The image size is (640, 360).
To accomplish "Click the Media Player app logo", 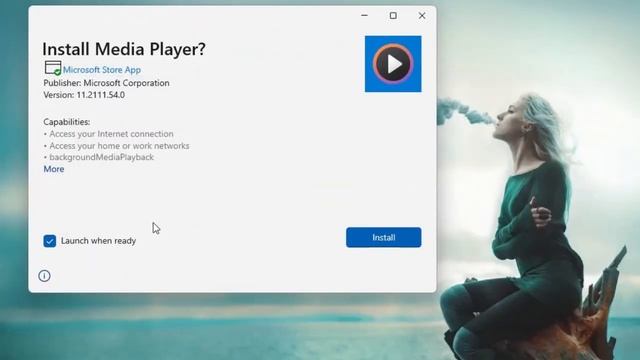I will (393, 64).
